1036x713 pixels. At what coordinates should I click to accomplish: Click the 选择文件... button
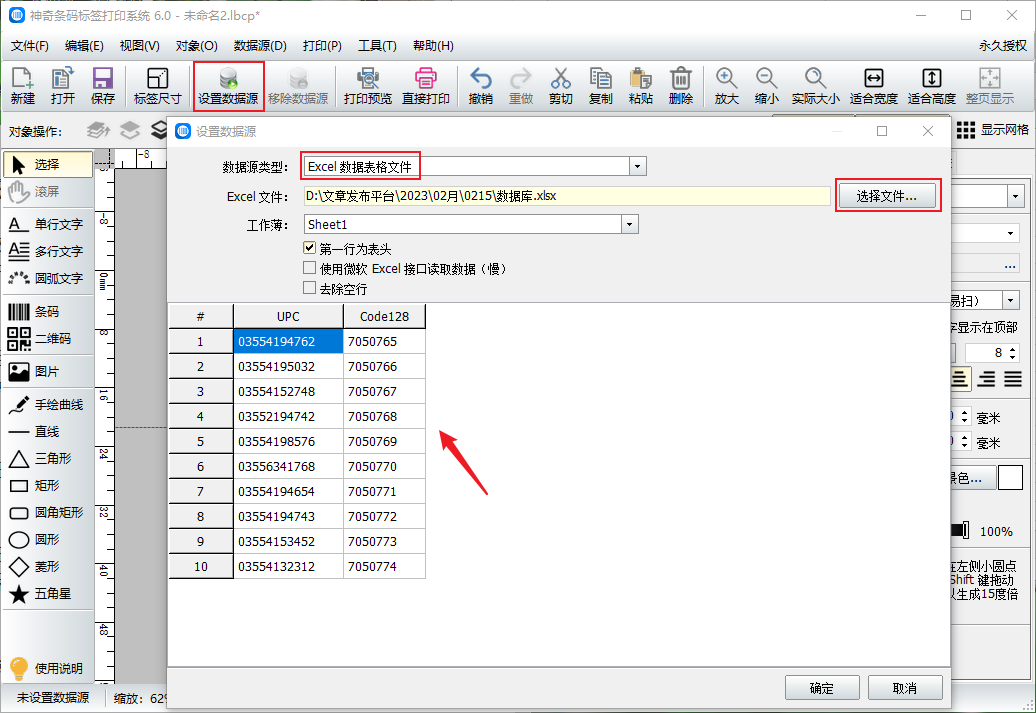(887, 196)
